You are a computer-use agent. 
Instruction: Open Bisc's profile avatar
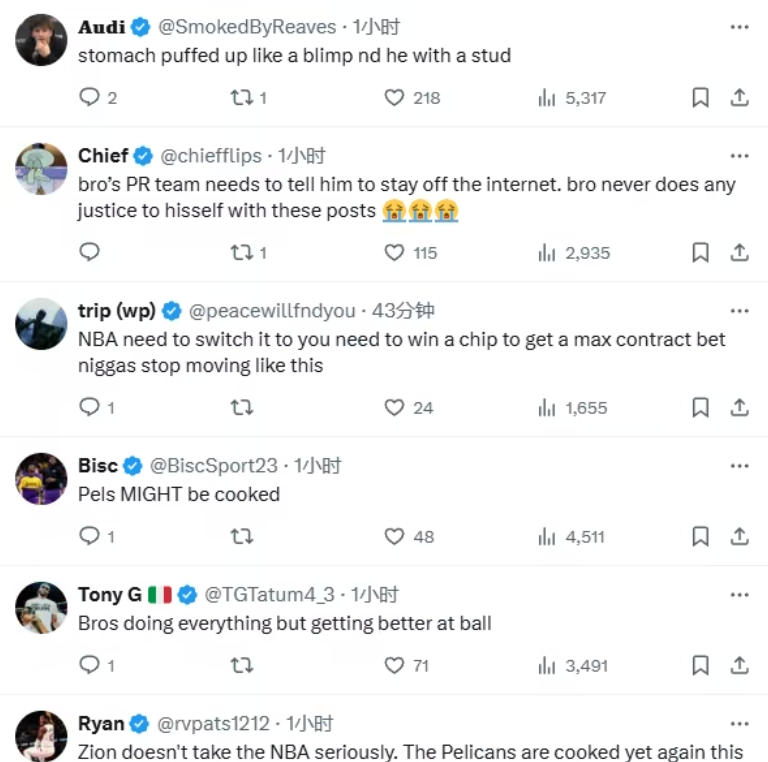coord(42,478)
